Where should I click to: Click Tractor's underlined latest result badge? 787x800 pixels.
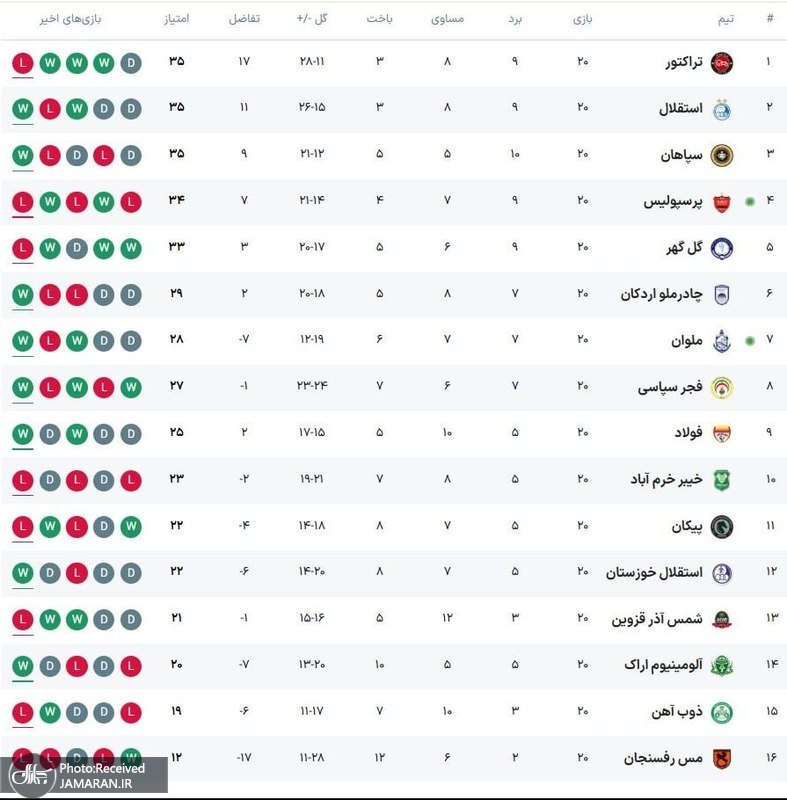point(22,63)
